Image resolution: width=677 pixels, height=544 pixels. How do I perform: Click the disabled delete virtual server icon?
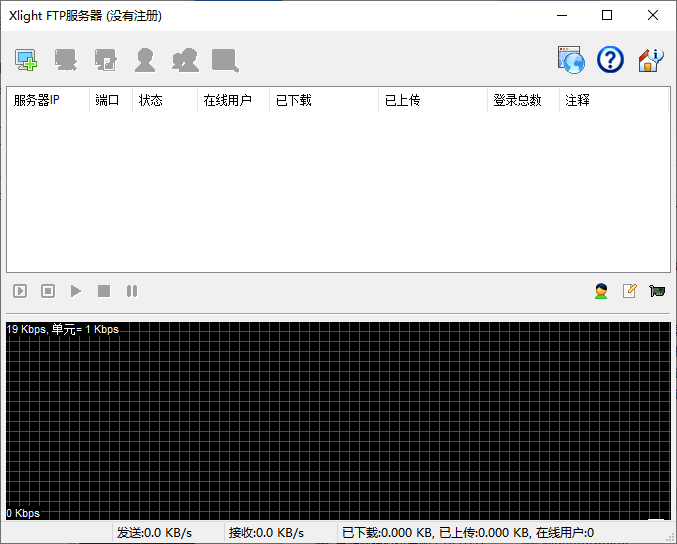click(66, 60)
